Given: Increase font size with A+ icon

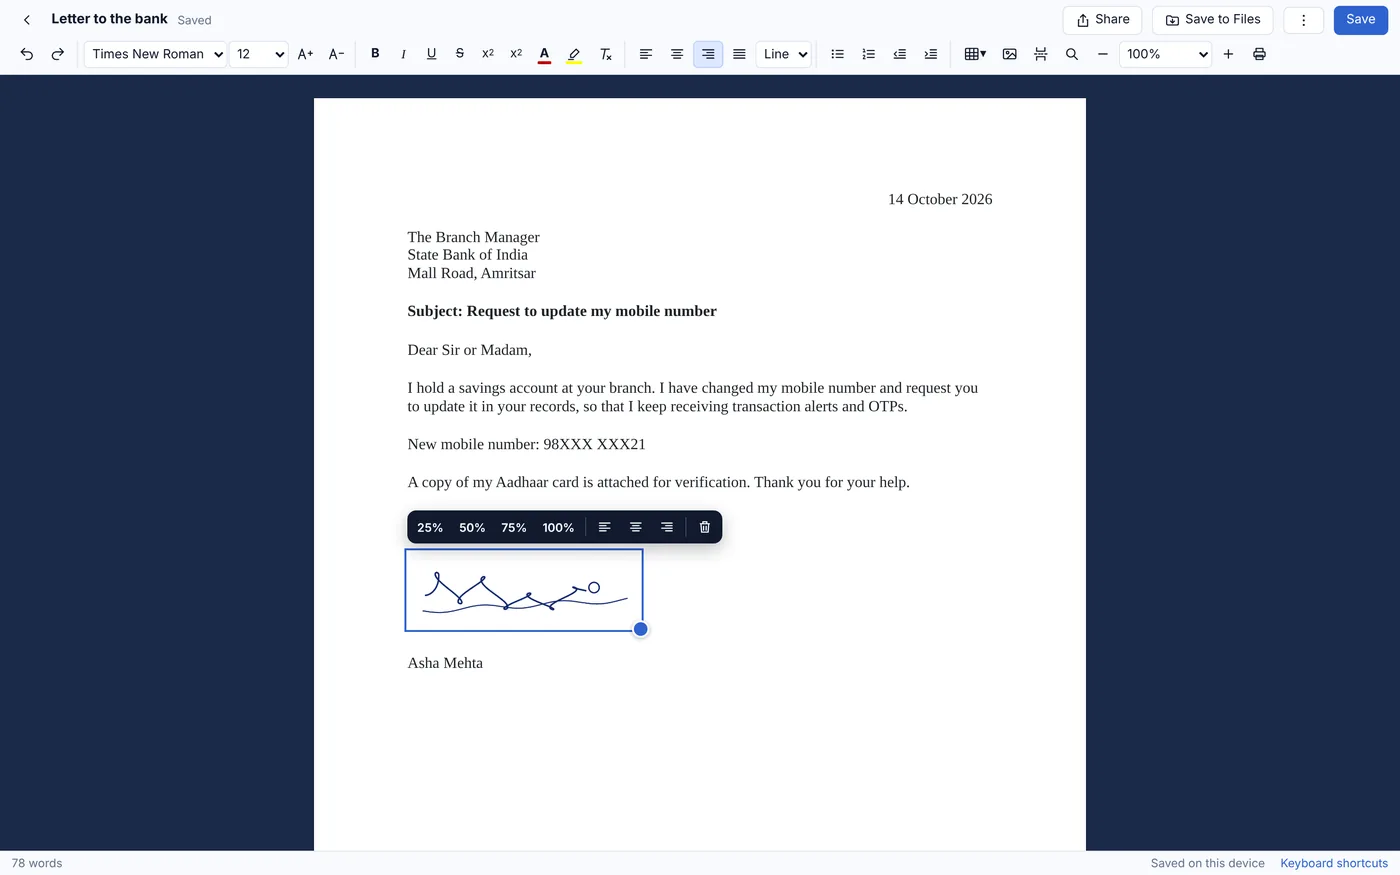Looking at the screenshot, I should 306,54.
